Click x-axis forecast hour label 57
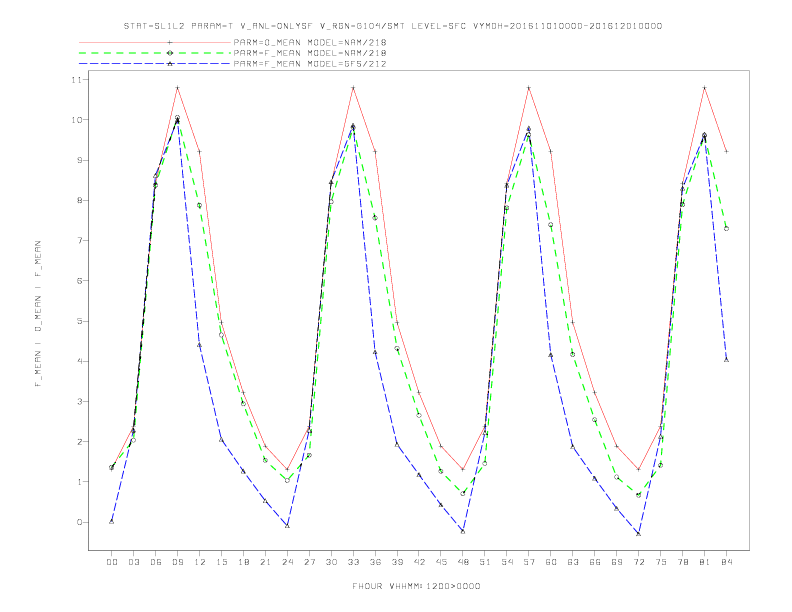The width and height of the screenshot is (792, 612). [529, 562]
